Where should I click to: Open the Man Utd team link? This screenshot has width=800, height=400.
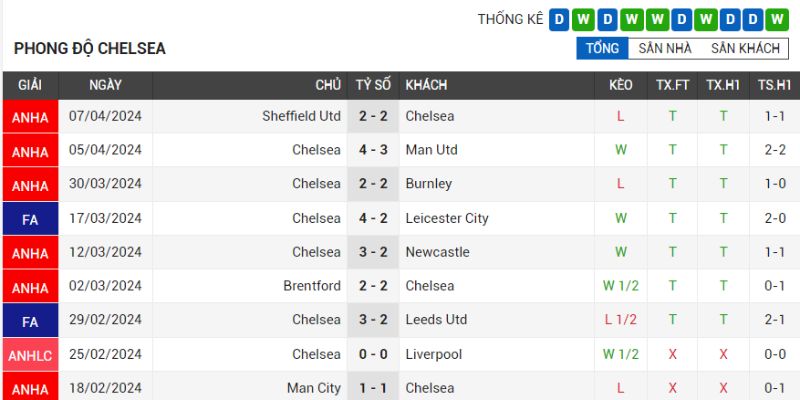click(x=431, y=150)
